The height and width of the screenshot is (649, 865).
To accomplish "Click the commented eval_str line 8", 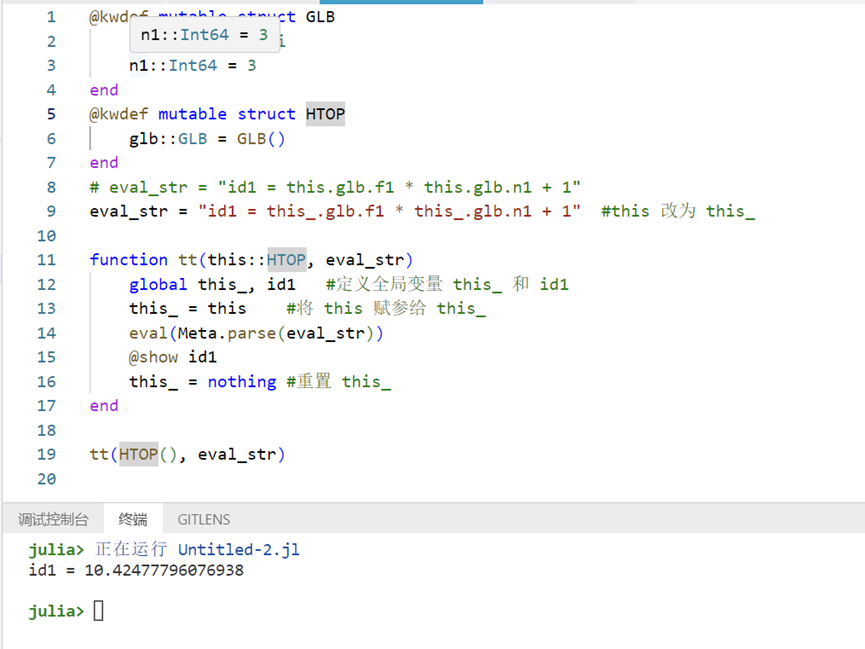I will click(335, 187).
